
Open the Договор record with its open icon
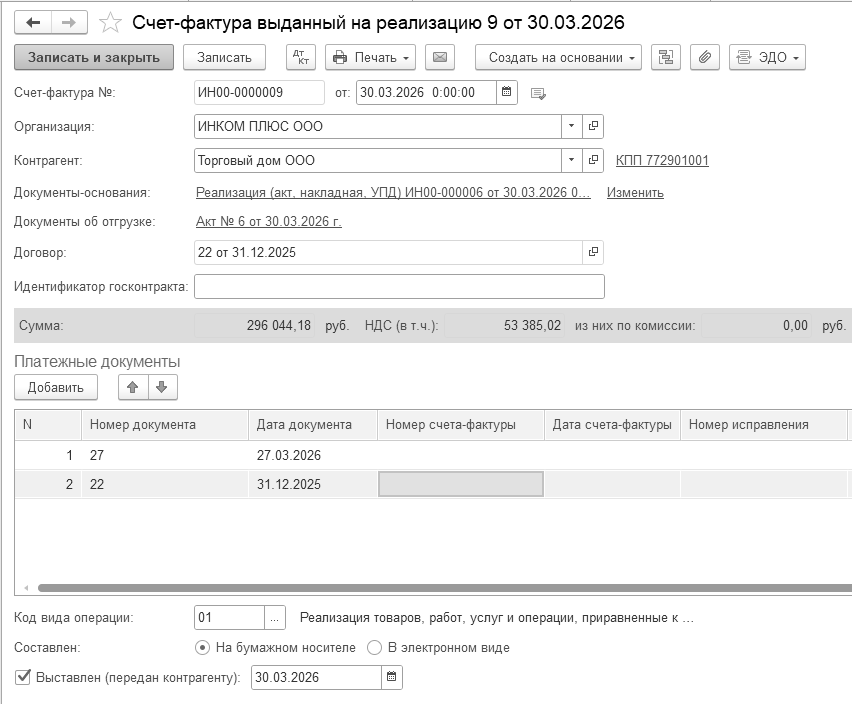[x=593, y=252]
